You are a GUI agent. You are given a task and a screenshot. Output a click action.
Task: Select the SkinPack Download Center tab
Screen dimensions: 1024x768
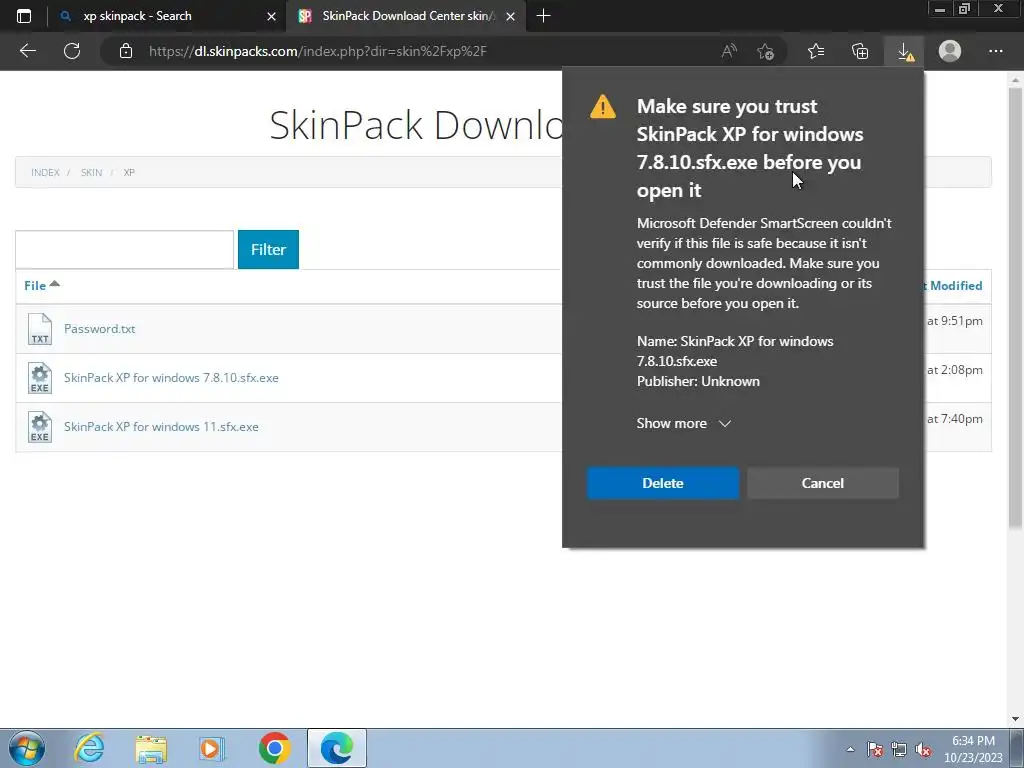pyautogui.click(x=405, y=16)
